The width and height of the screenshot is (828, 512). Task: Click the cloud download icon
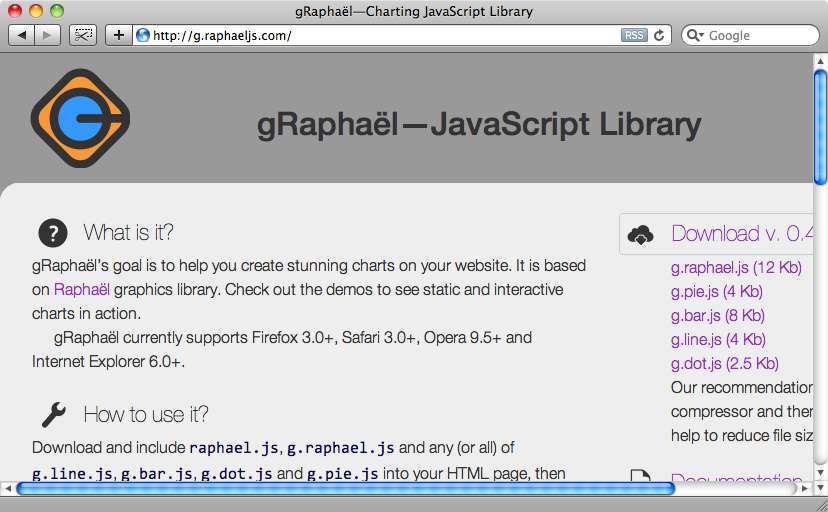[x=640, y=234]
